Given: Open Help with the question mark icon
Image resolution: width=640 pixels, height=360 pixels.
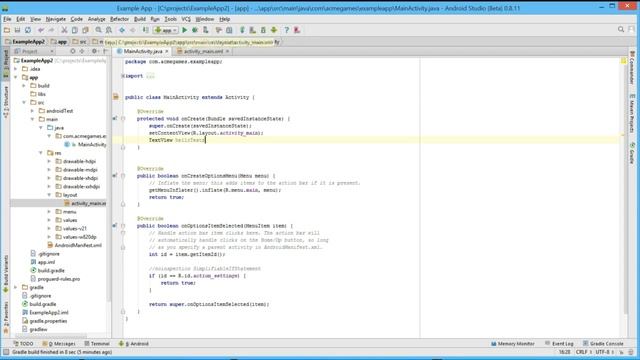Looking at the screenshot, I should tap(287, 30).
